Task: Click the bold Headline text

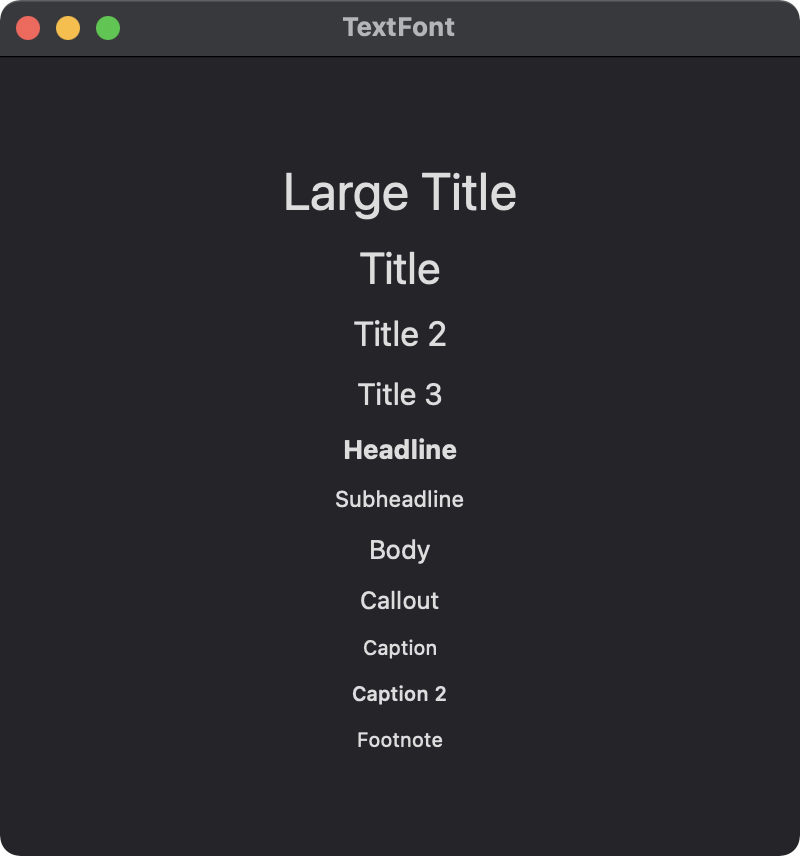Action: 400,450
